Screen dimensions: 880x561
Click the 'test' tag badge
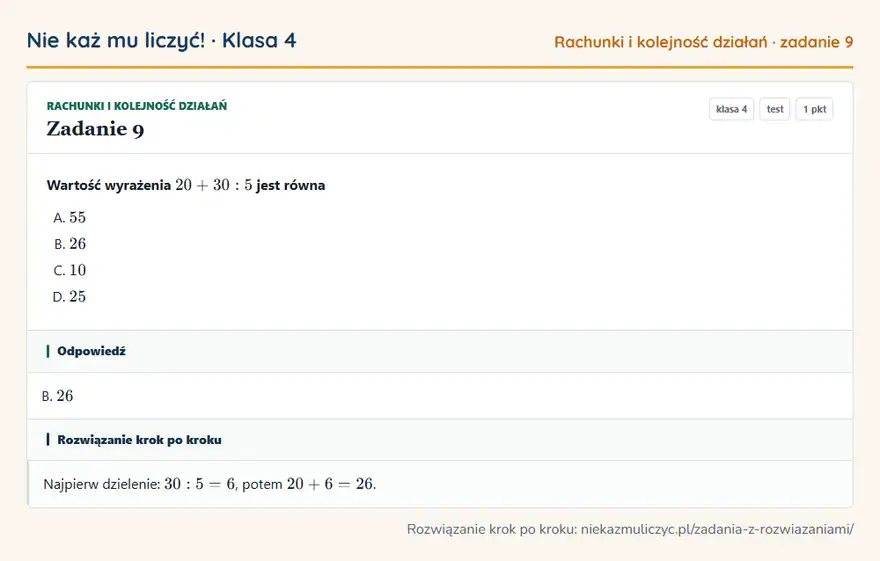[774, 109]
